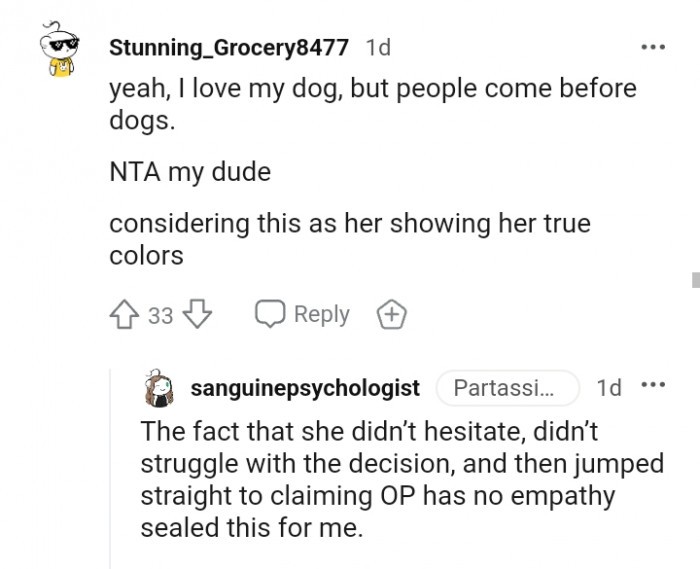The image size is (700, 569).
Task: Click the gray scrollbar handle on the right edge
Action: point(695,278)
